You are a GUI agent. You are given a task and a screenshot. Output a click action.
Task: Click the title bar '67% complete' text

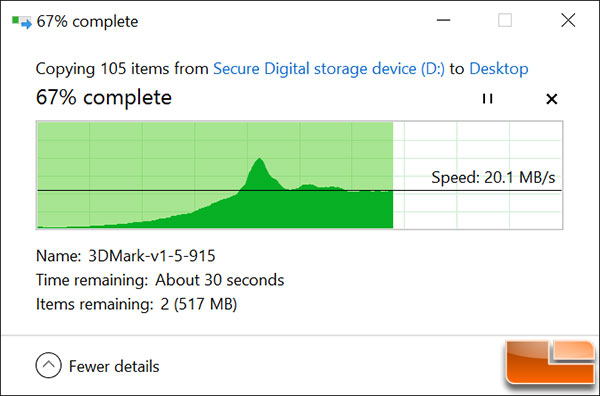pyautogui.click(x=87, y=21)
